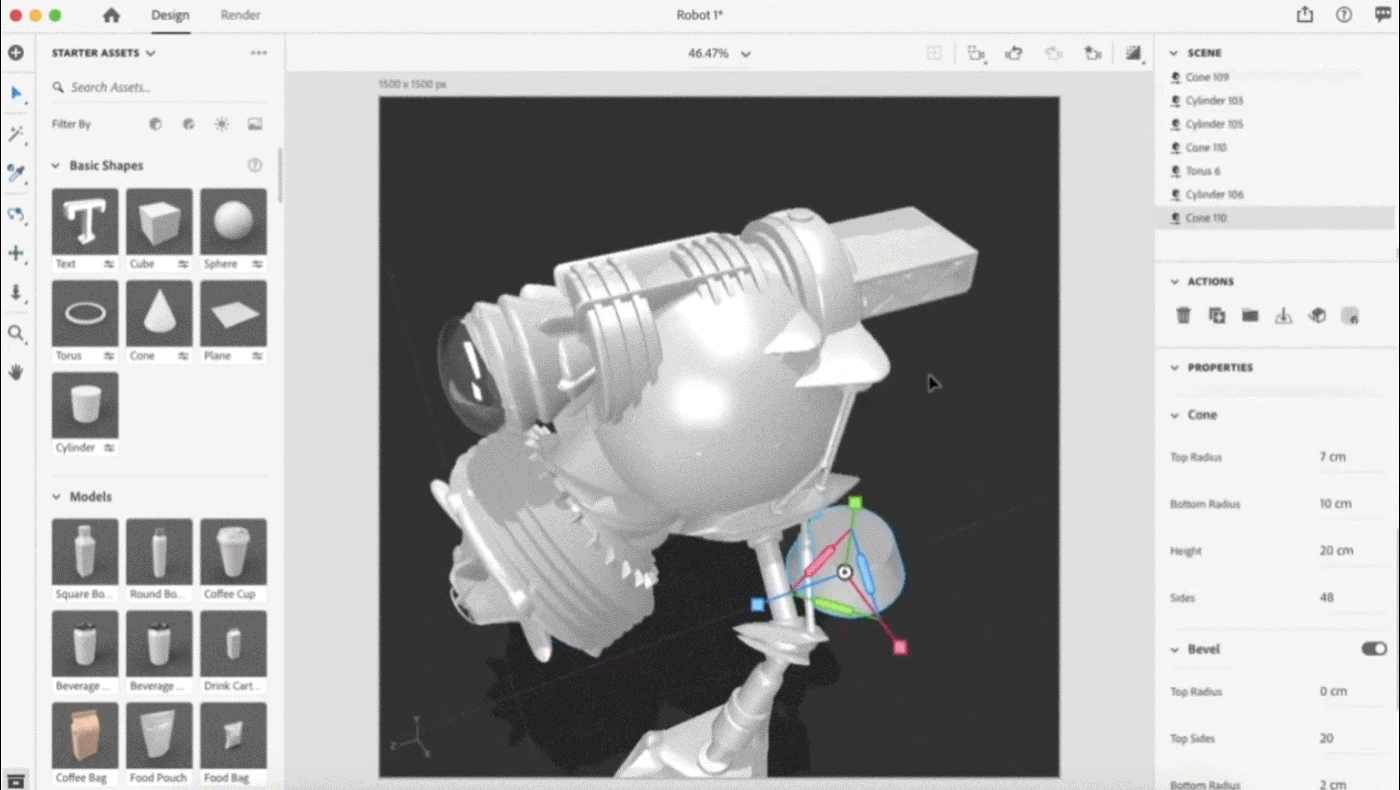Toggle the Bevel switch

point(1374,649)
